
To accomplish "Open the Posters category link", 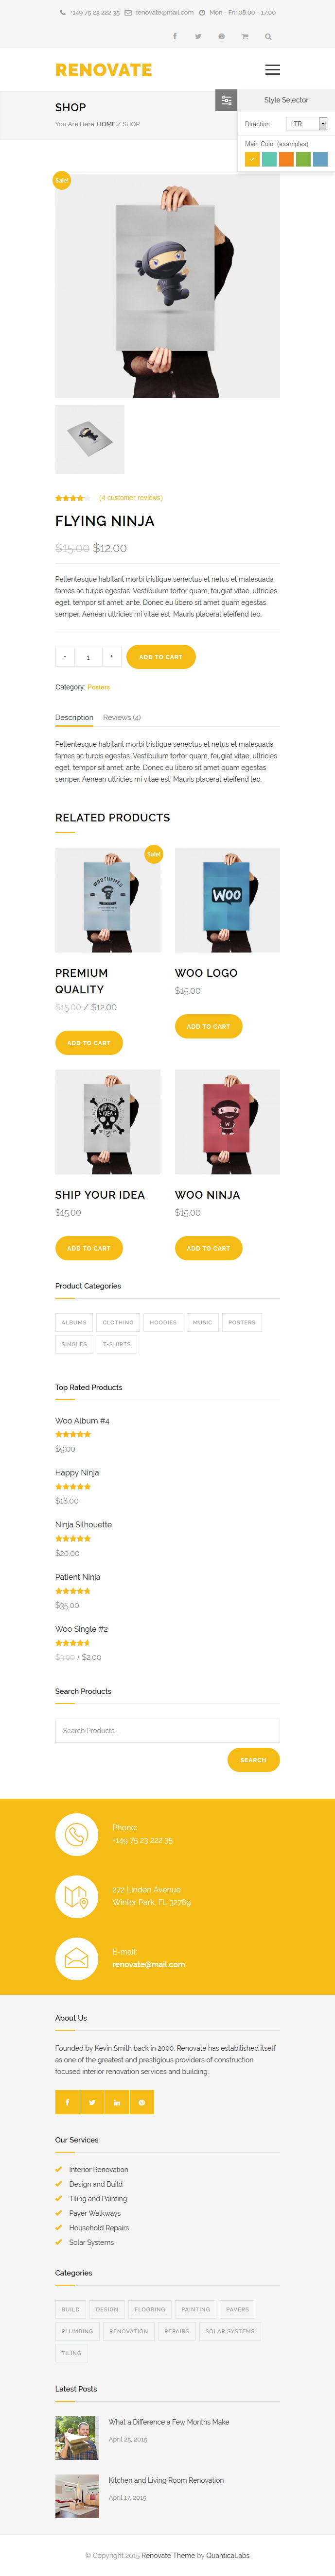I will tap(99, 687).
